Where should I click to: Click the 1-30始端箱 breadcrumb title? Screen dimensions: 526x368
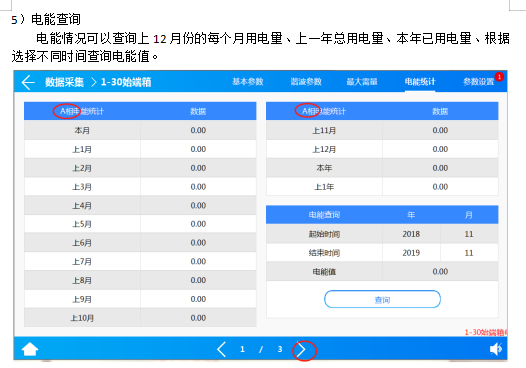[x=126, y=82]
